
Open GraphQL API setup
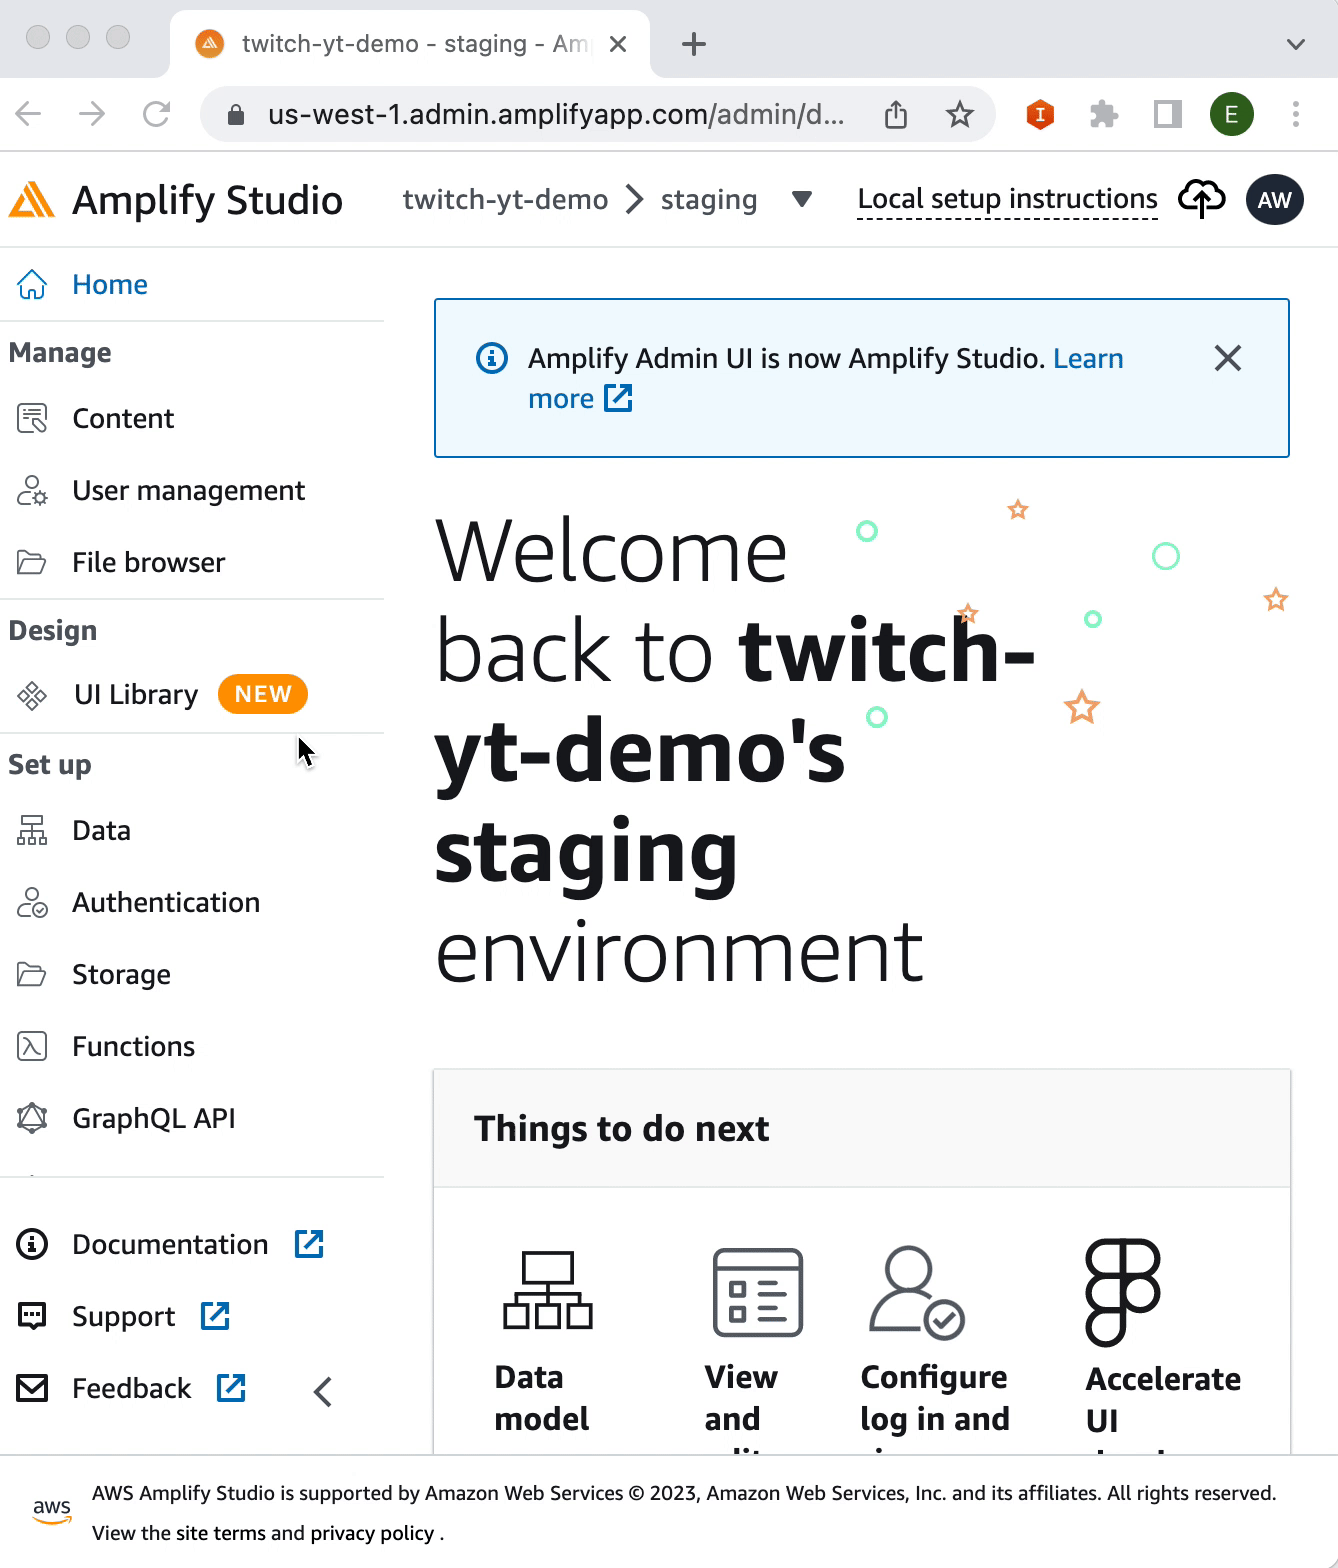click(x=154, y=1119)
